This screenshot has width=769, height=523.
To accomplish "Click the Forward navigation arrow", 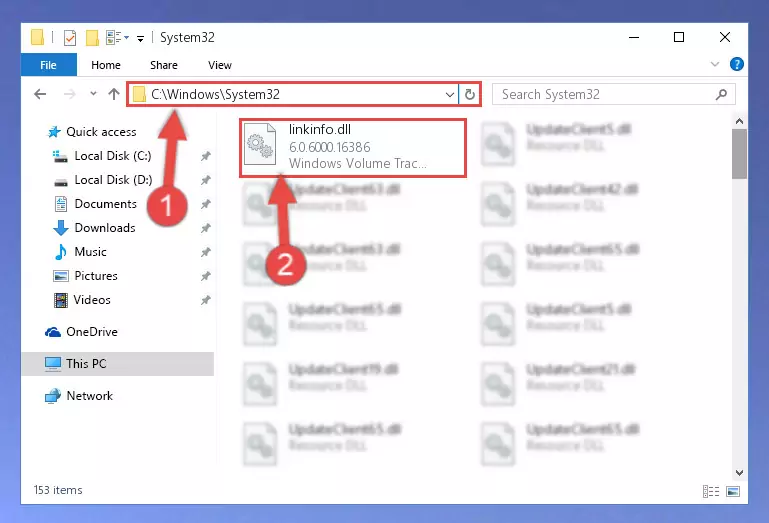I will pyautogui.click(x=70, y=94).
